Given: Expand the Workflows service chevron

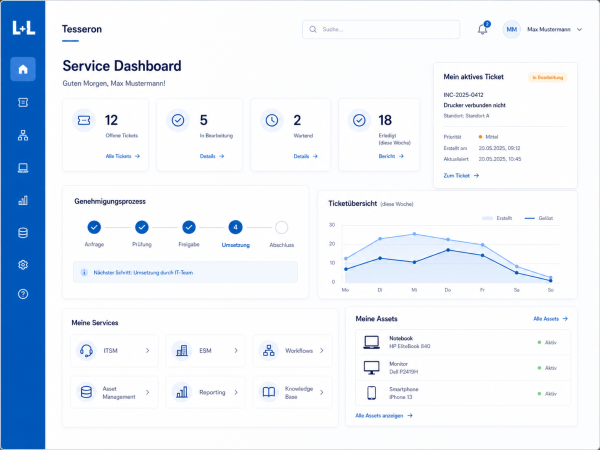Looking at the screenshot, I should pos(322,351).
